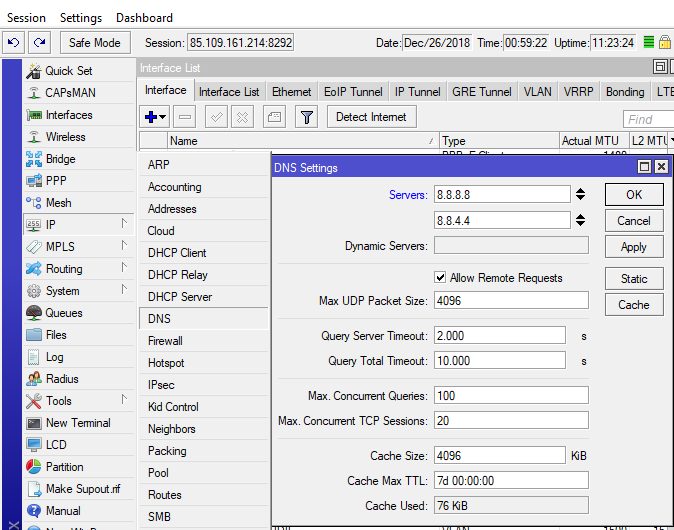Screen dimensions: 674x530
Task: Click the Max UDP Packet Size field
Action: pos(511,300)
